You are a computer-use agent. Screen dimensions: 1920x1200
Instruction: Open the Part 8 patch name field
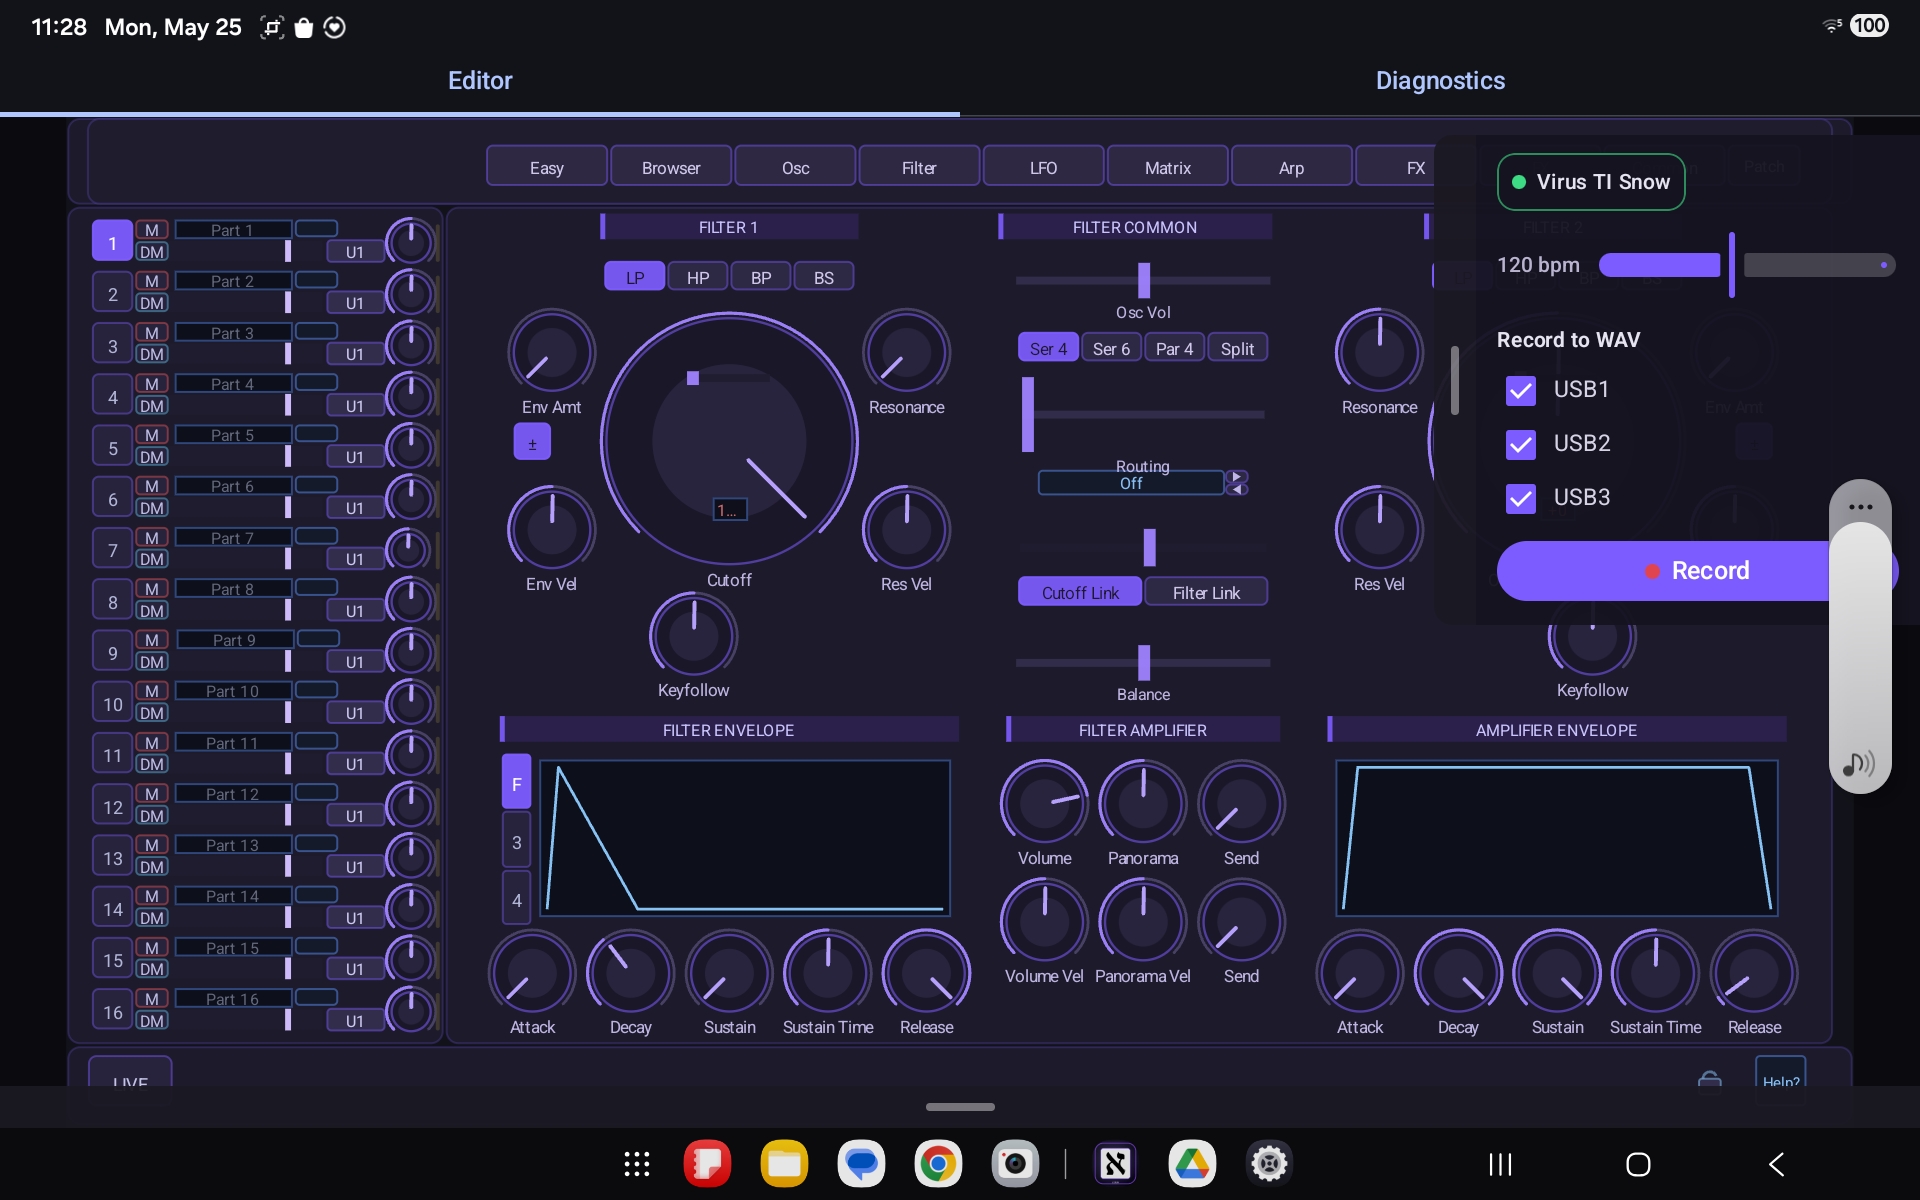point(233,589)
